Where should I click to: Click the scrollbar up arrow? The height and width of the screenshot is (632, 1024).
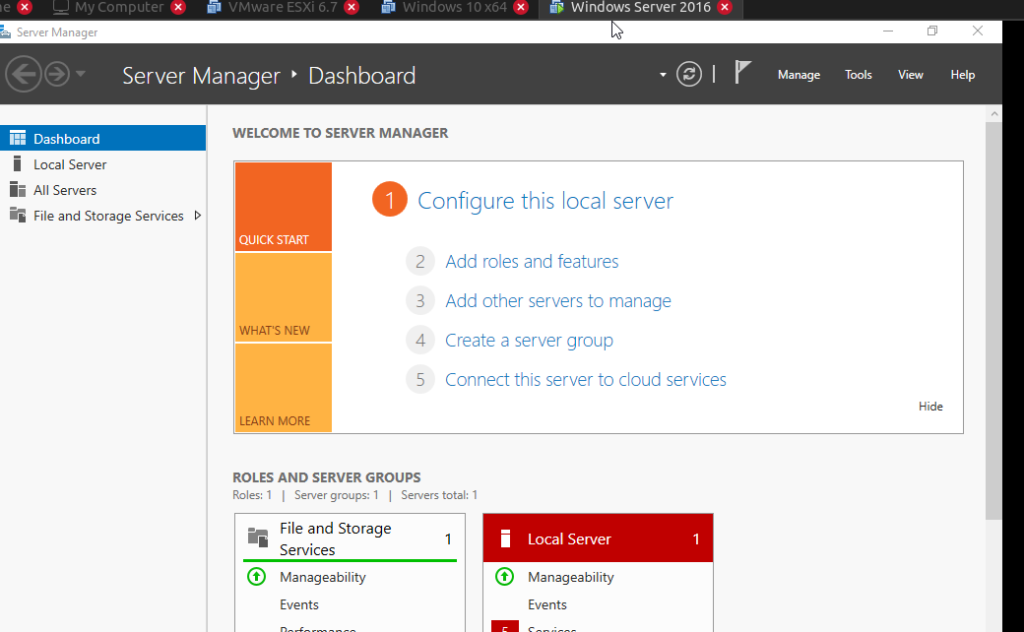(x=994, y=114)
